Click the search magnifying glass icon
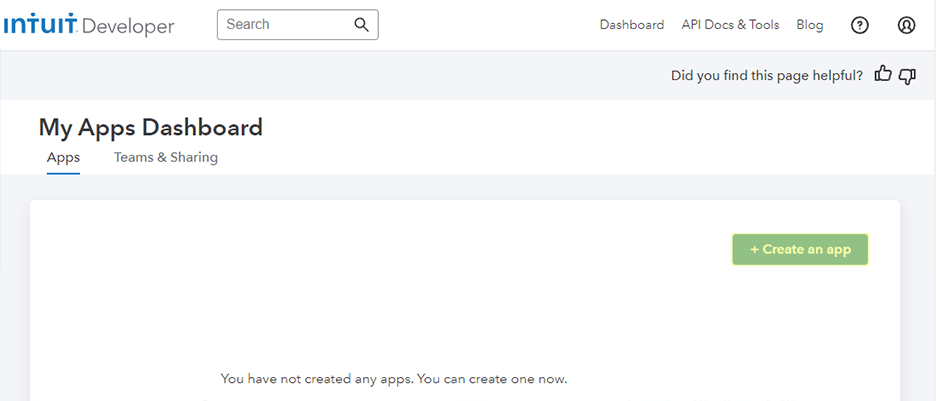 tap(362, 25)
